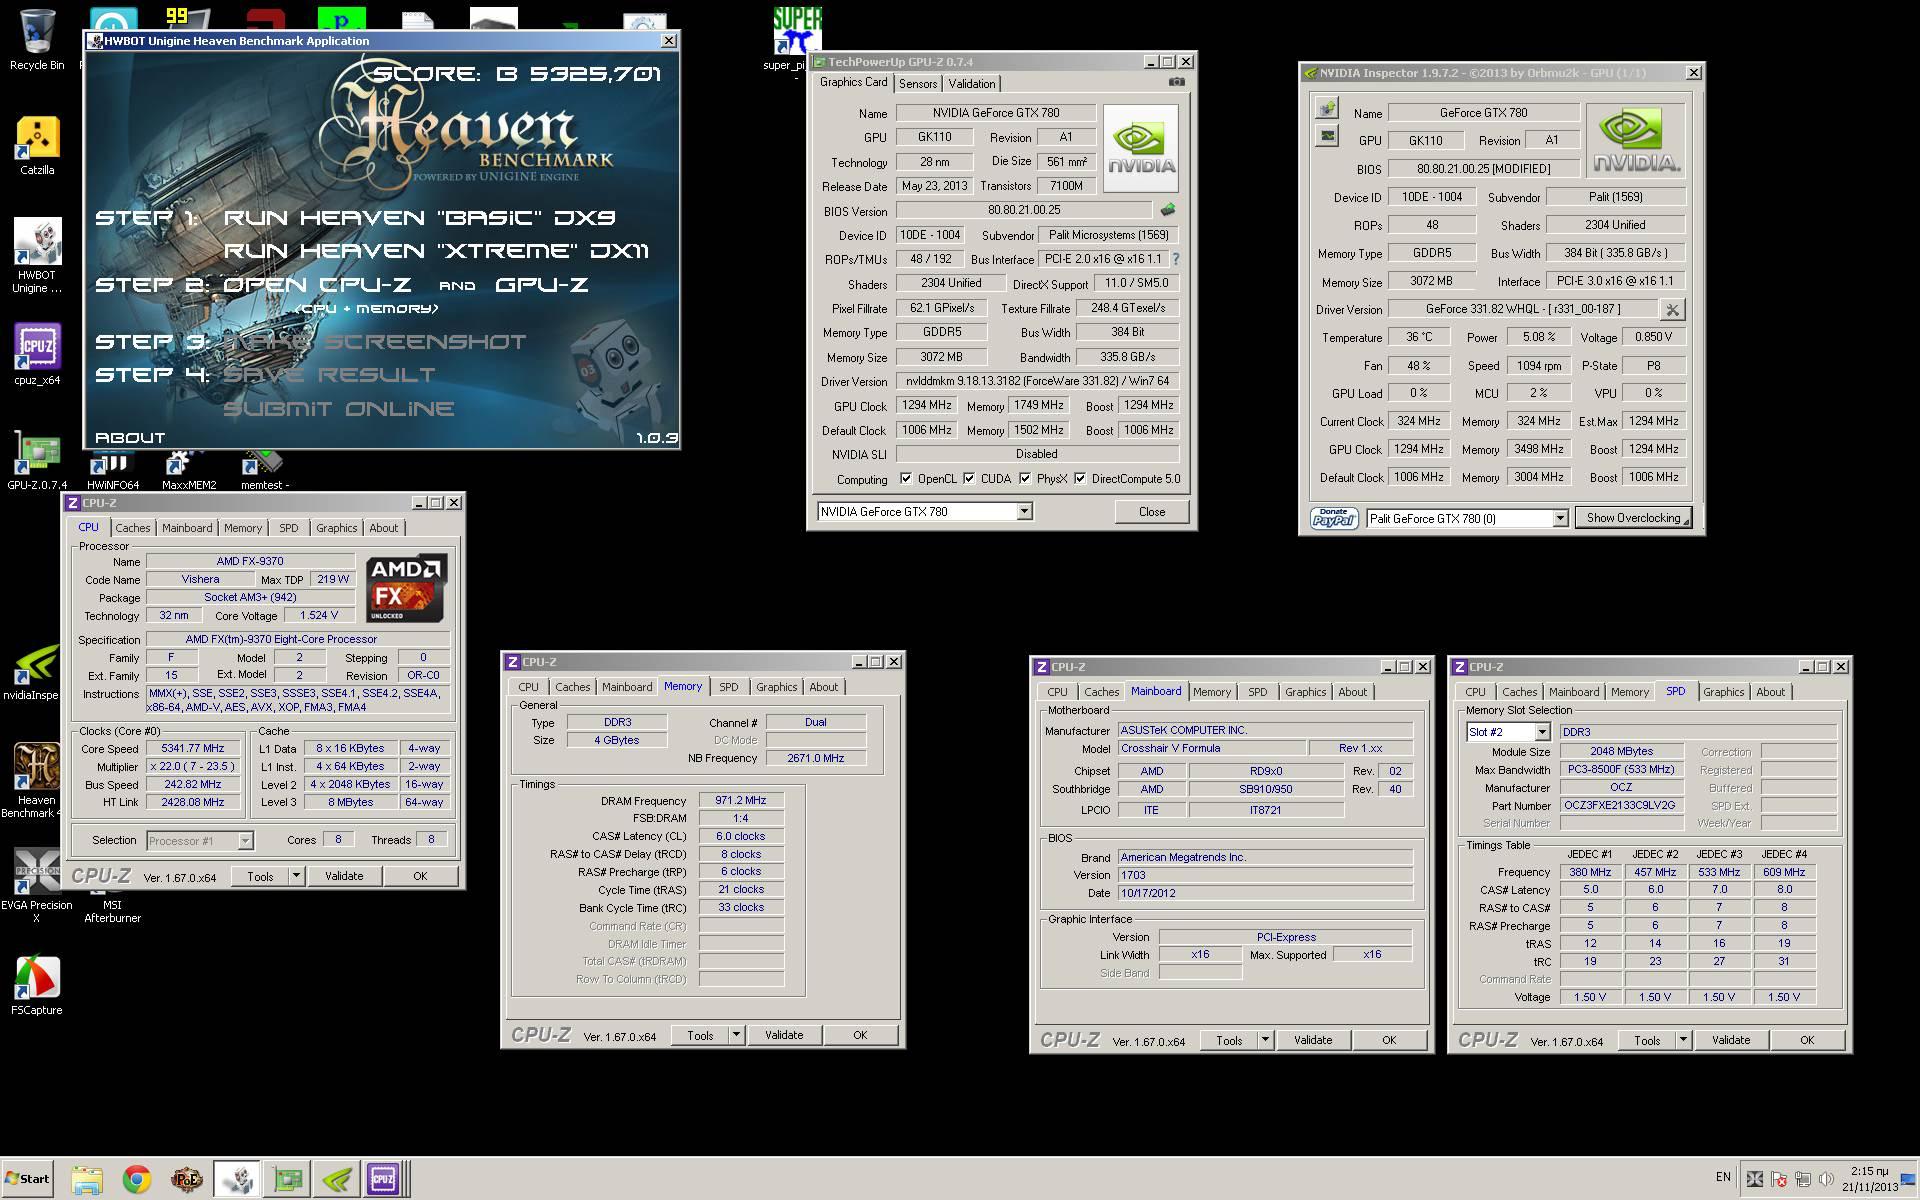
Task: Switch to NVIDIA Inspector taskbar button
Action: click(x=337, y=1179)
